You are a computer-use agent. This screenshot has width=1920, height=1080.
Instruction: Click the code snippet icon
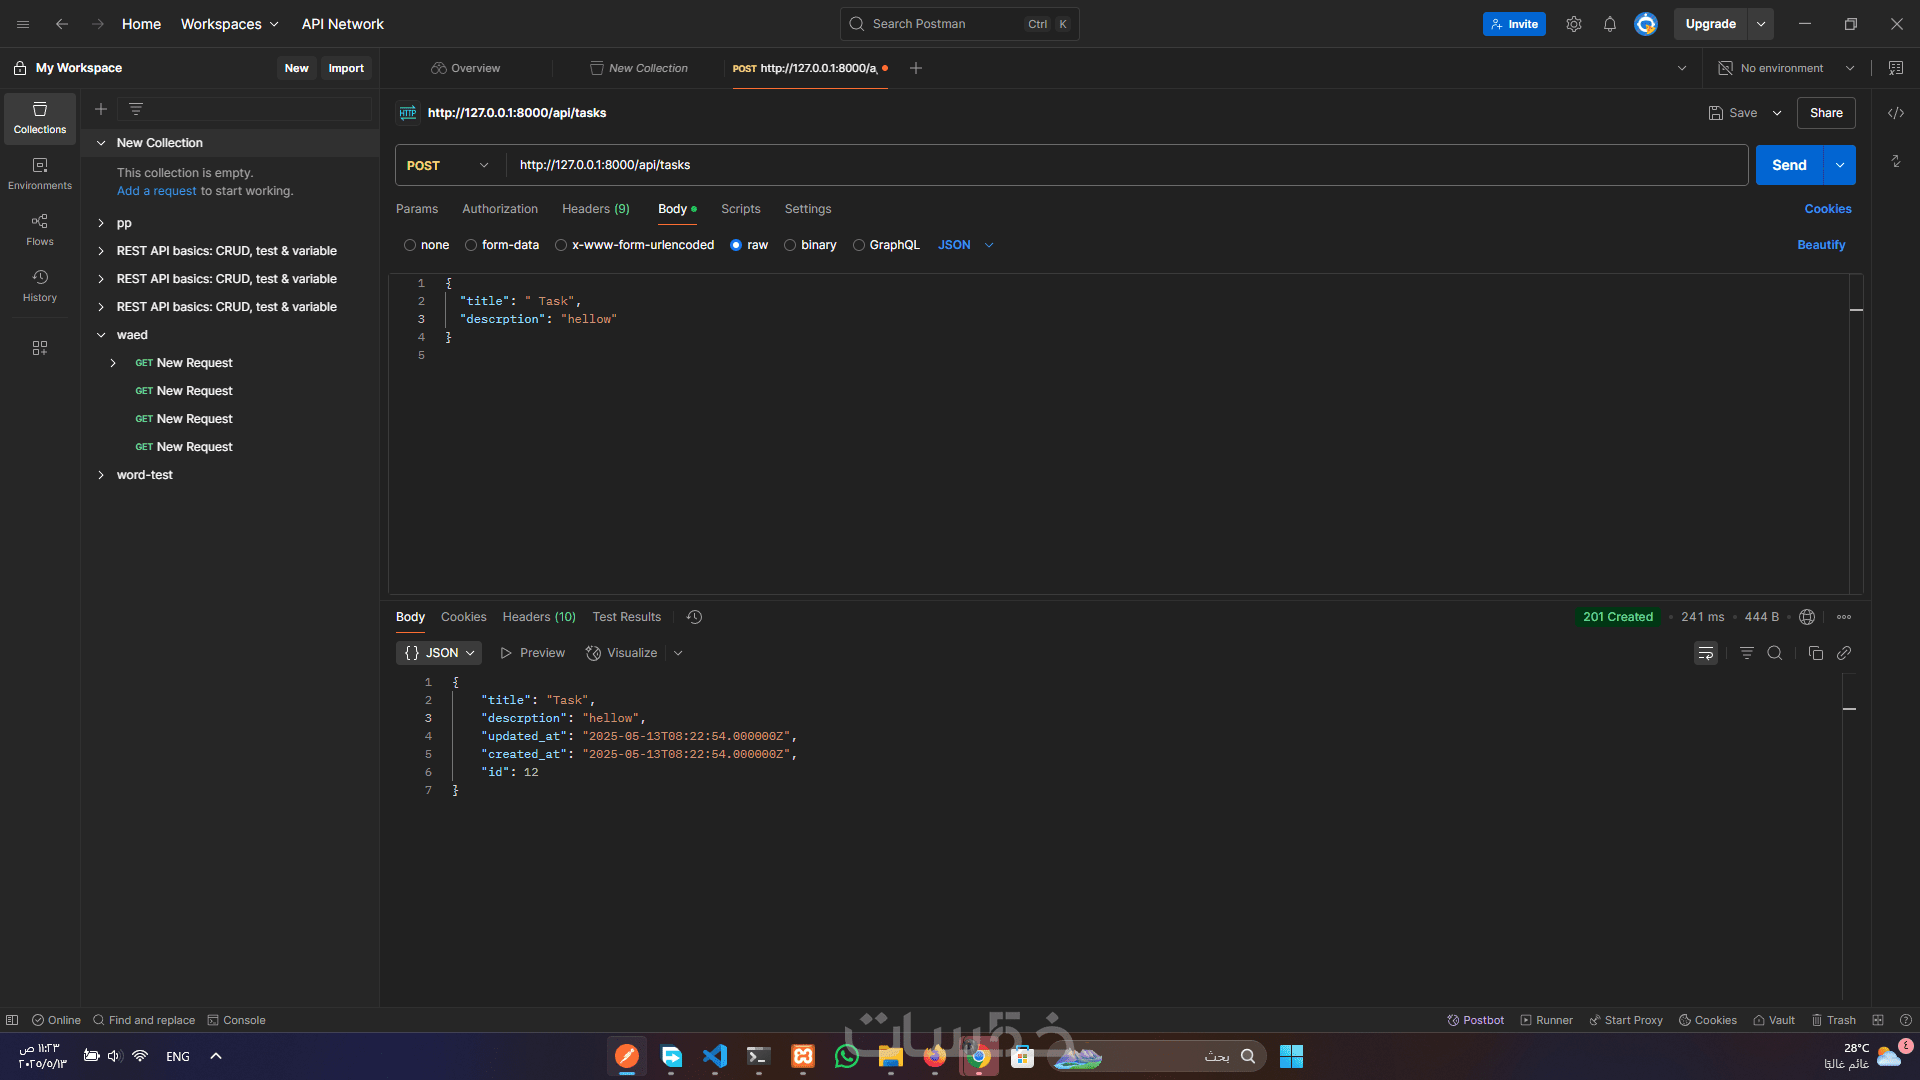[1895, 113]
